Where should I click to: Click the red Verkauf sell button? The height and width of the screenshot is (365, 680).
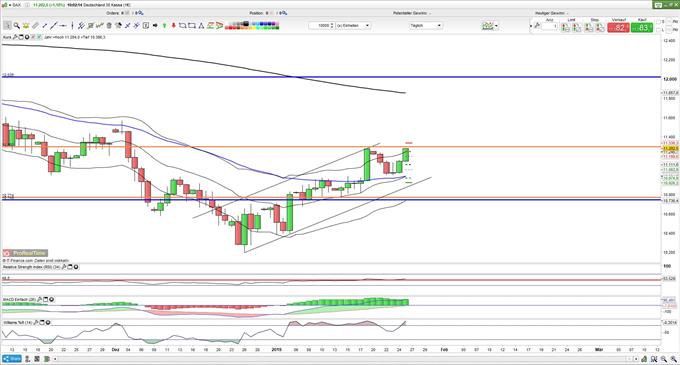tap(618, 27)
